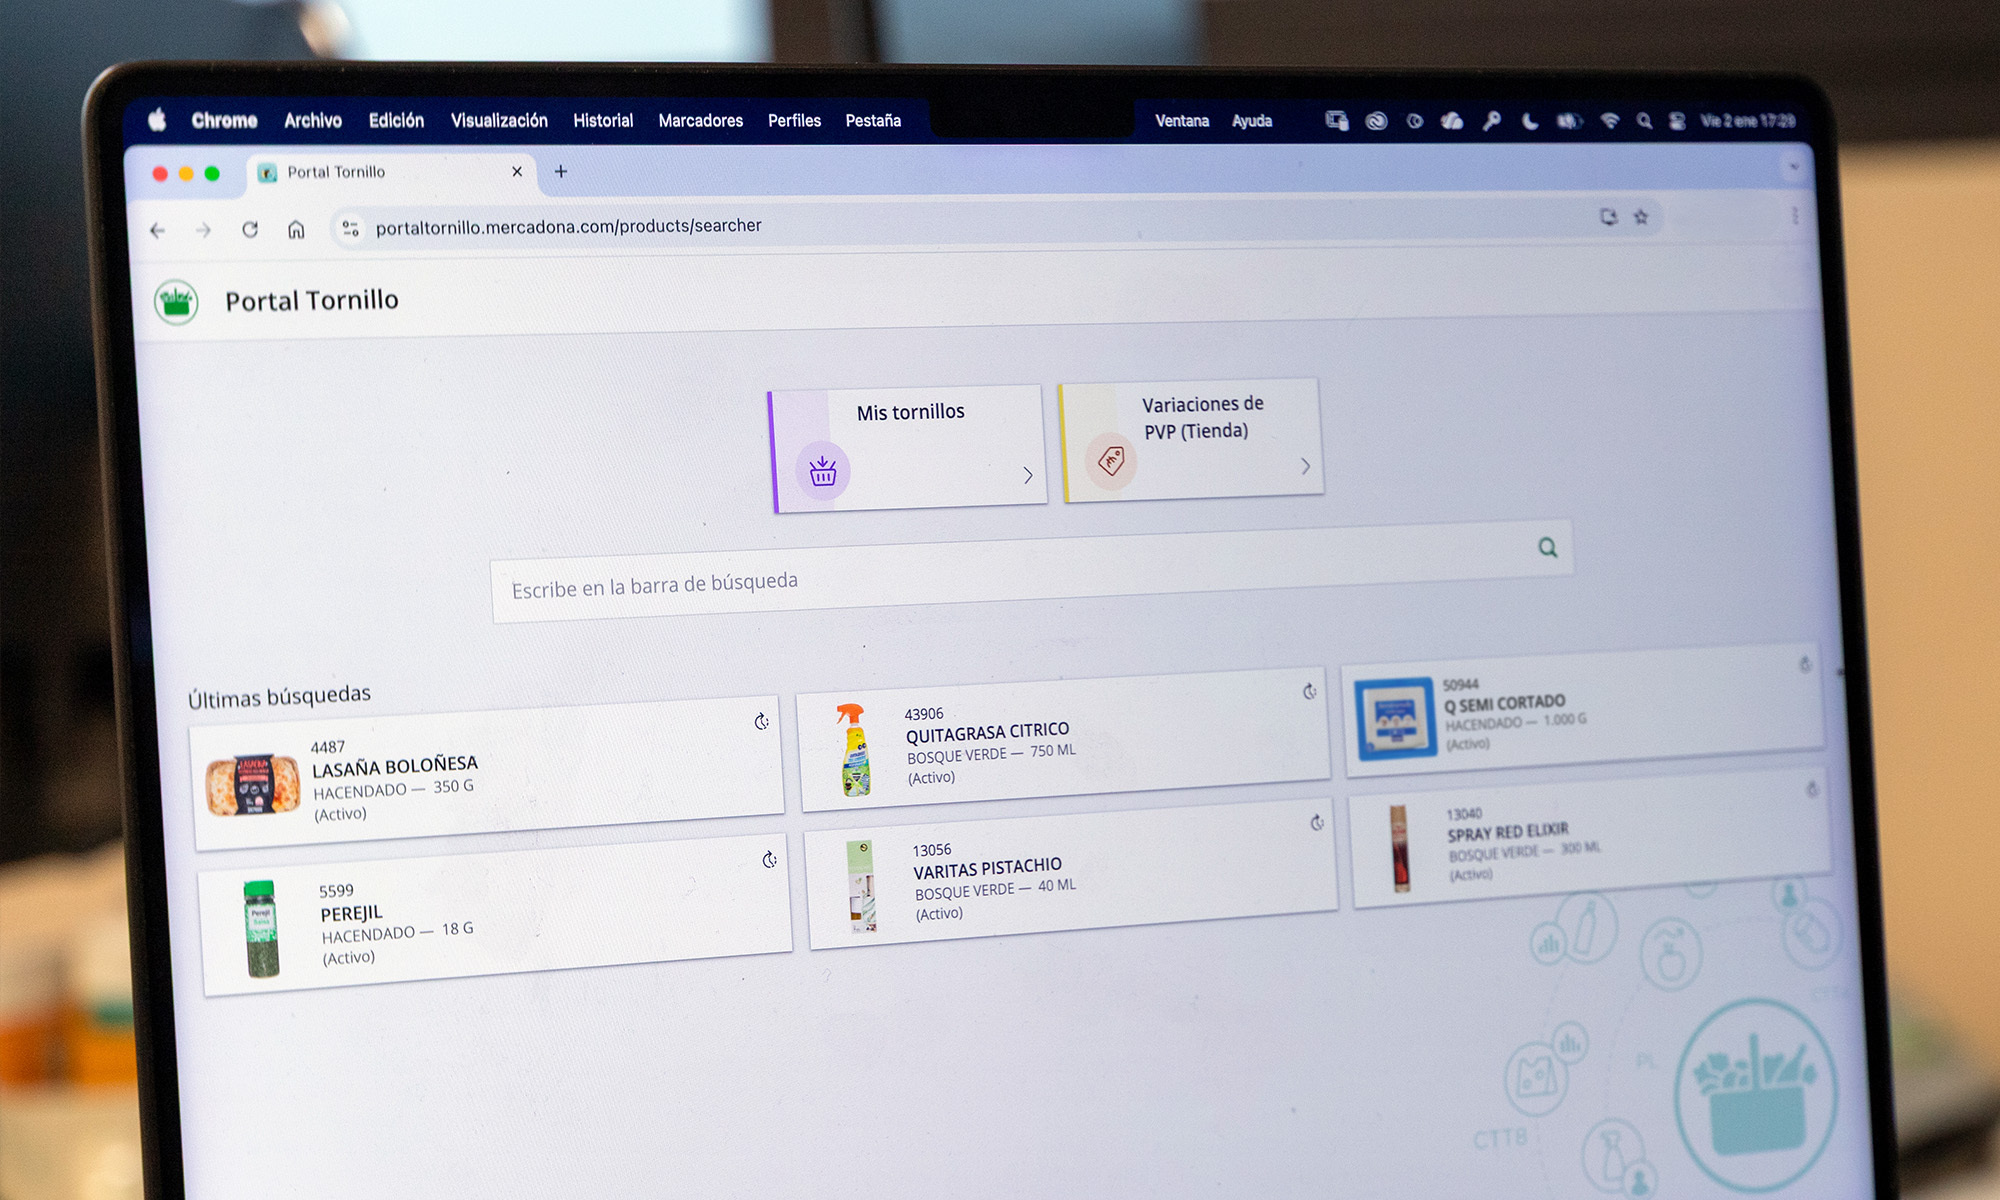Image resolution: width=2000 pixels, height=1200 pixels.
Task: Open the Edición menu
Action: [x=396, y=120]
